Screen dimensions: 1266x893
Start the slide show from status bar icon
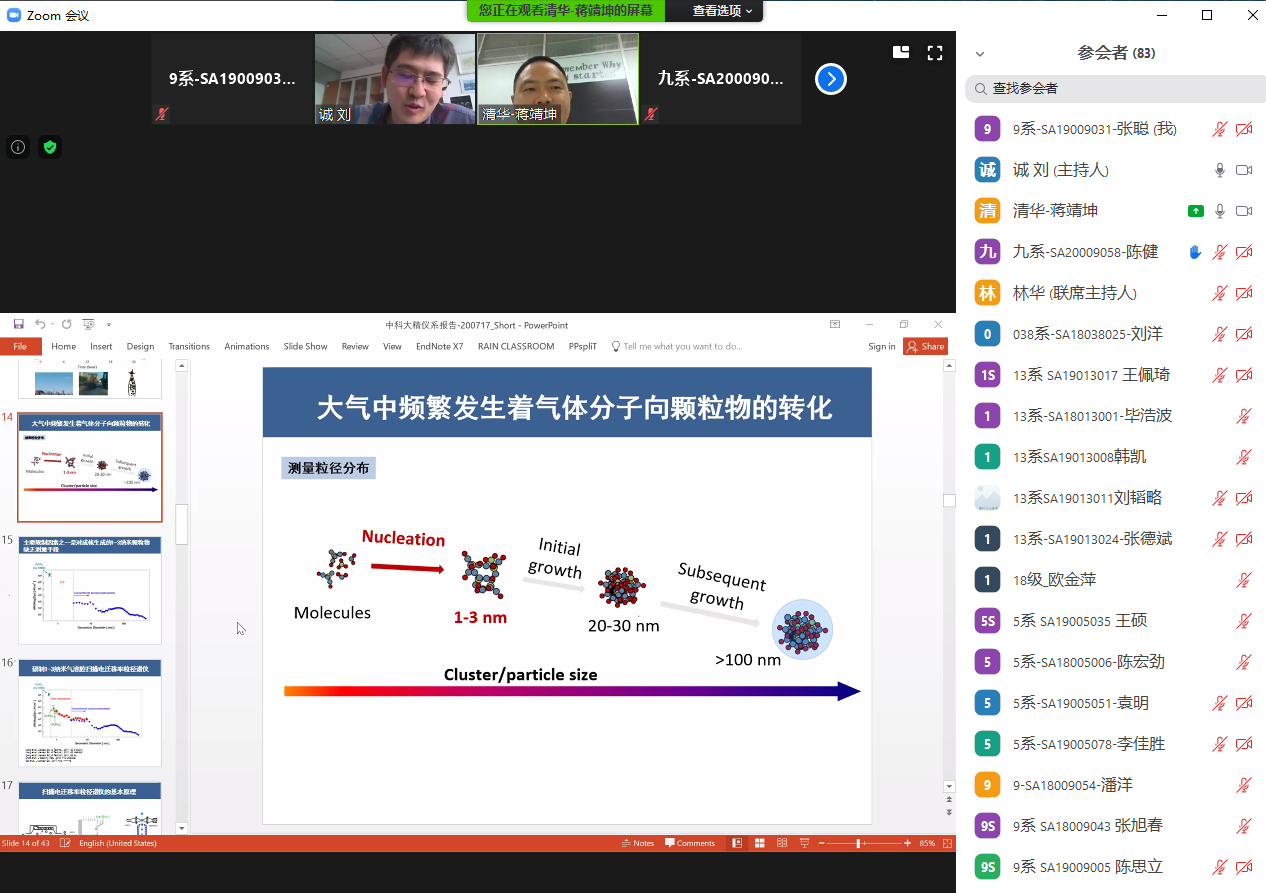(x=804, y=843)
